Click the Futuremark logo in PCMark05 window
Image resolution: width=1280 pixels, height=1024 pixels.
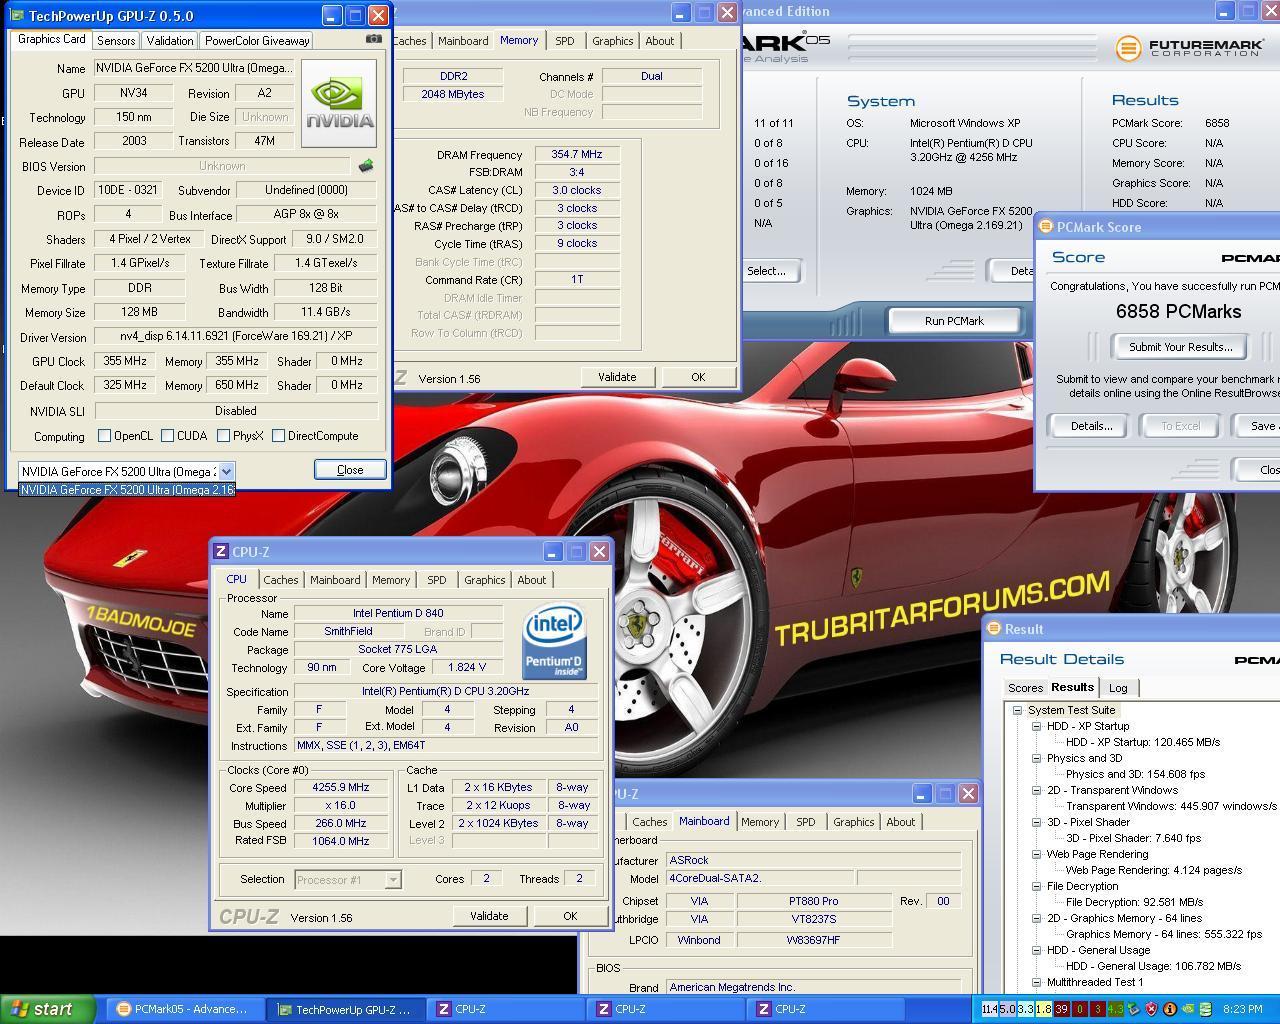[1188, 48]
